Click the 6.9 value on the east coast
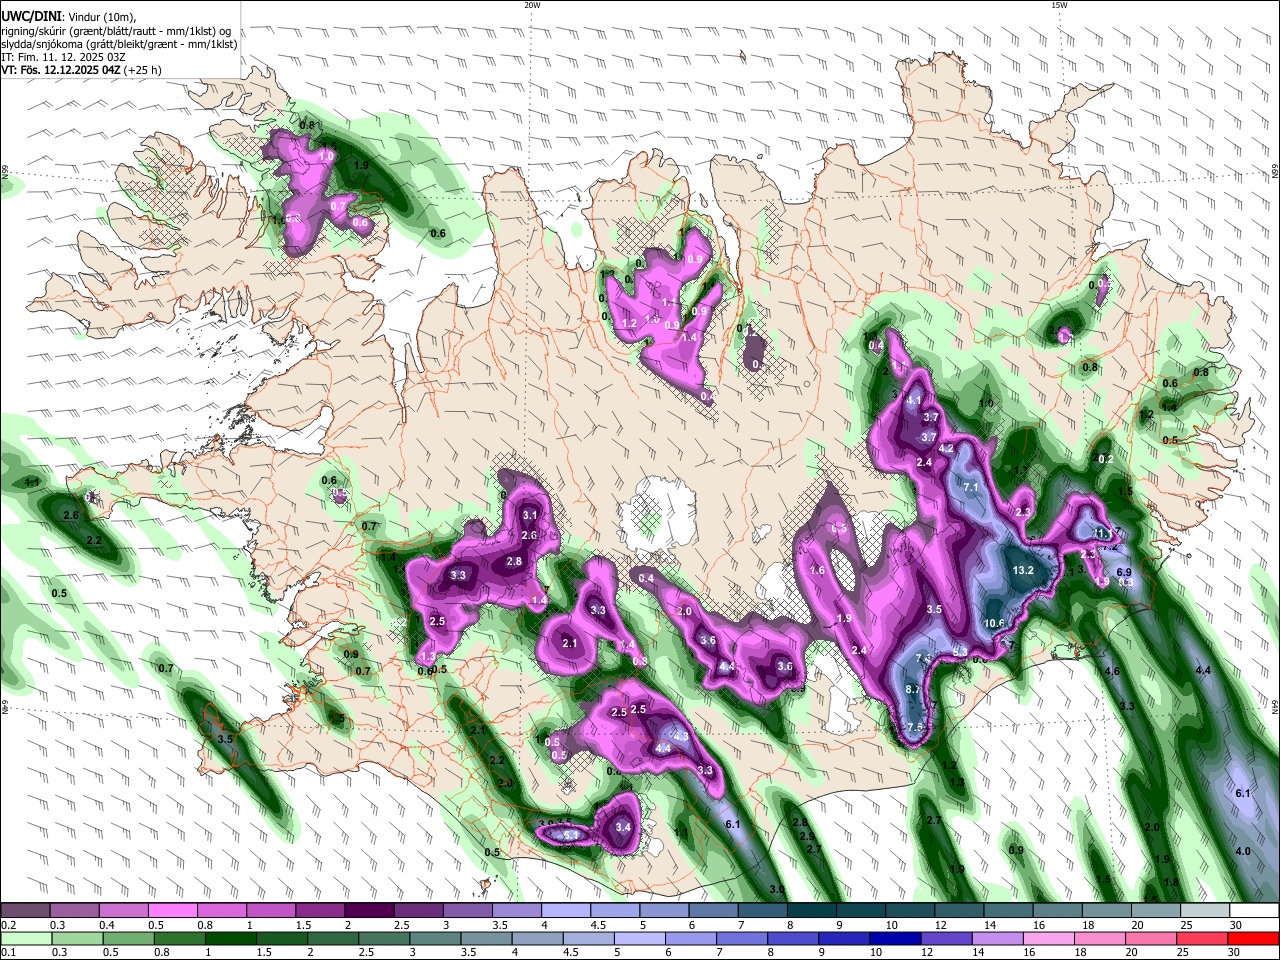This screenshot has height=960, width=1280. pos(1123,572)
